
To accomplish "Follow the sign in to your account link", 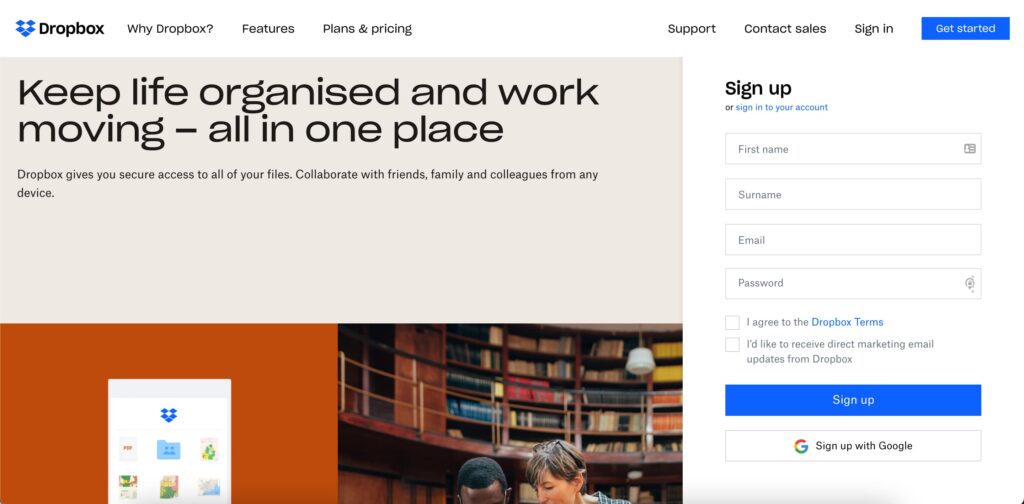I will pyautogui.click(x=782, y=108).
